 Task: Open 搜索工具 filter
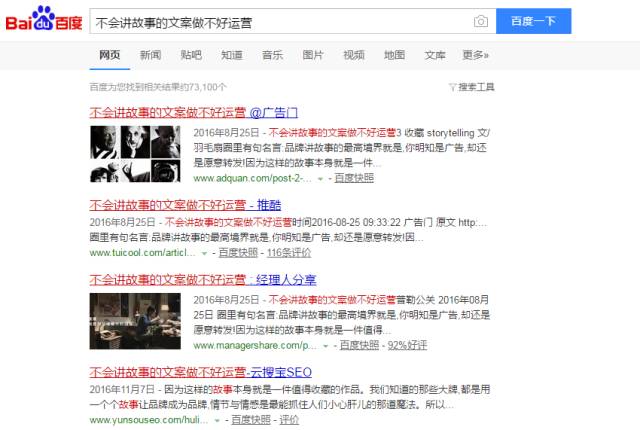click(x=472, y=87)
